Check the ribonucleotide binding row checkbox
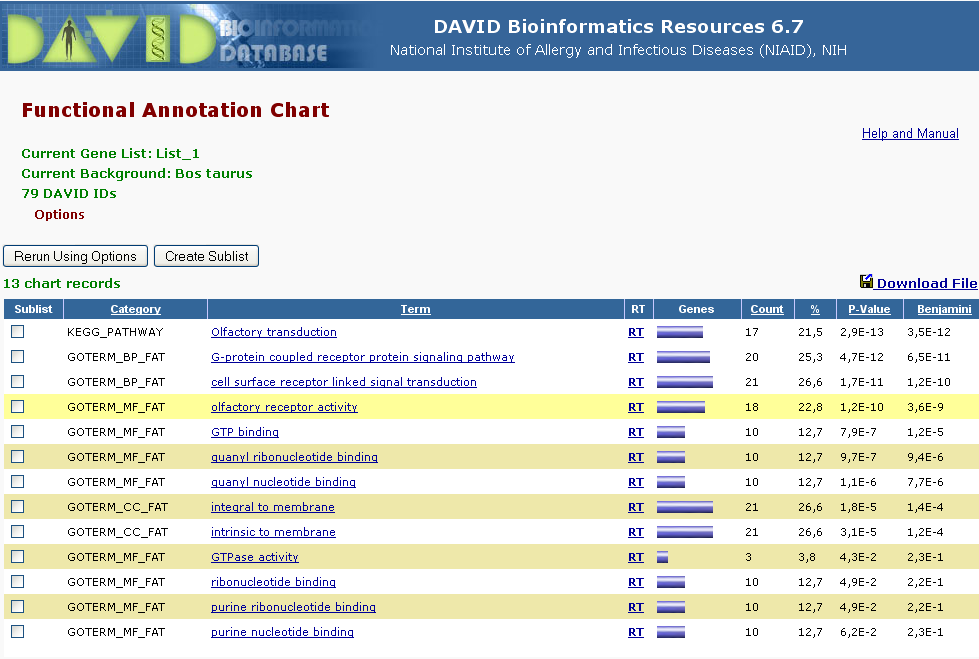Viewport: 979px width, 659px height. coord(17,582)
